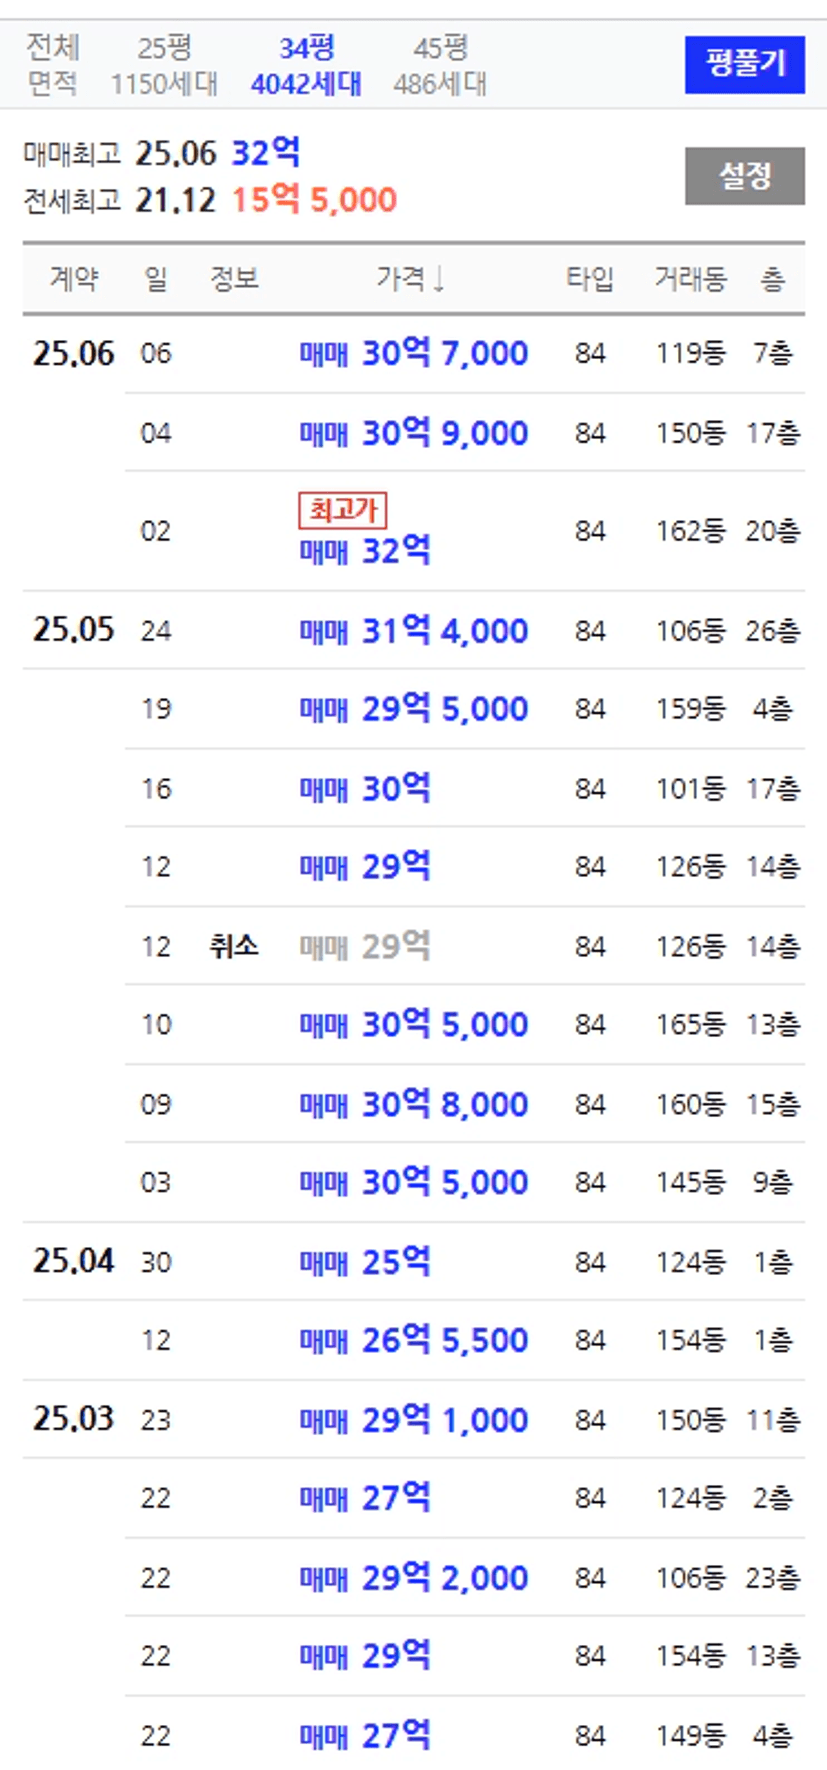Screen dimensions: 827x1770
Task: Switch to the 45평 486세대 tab
Action: click(440, 65)
